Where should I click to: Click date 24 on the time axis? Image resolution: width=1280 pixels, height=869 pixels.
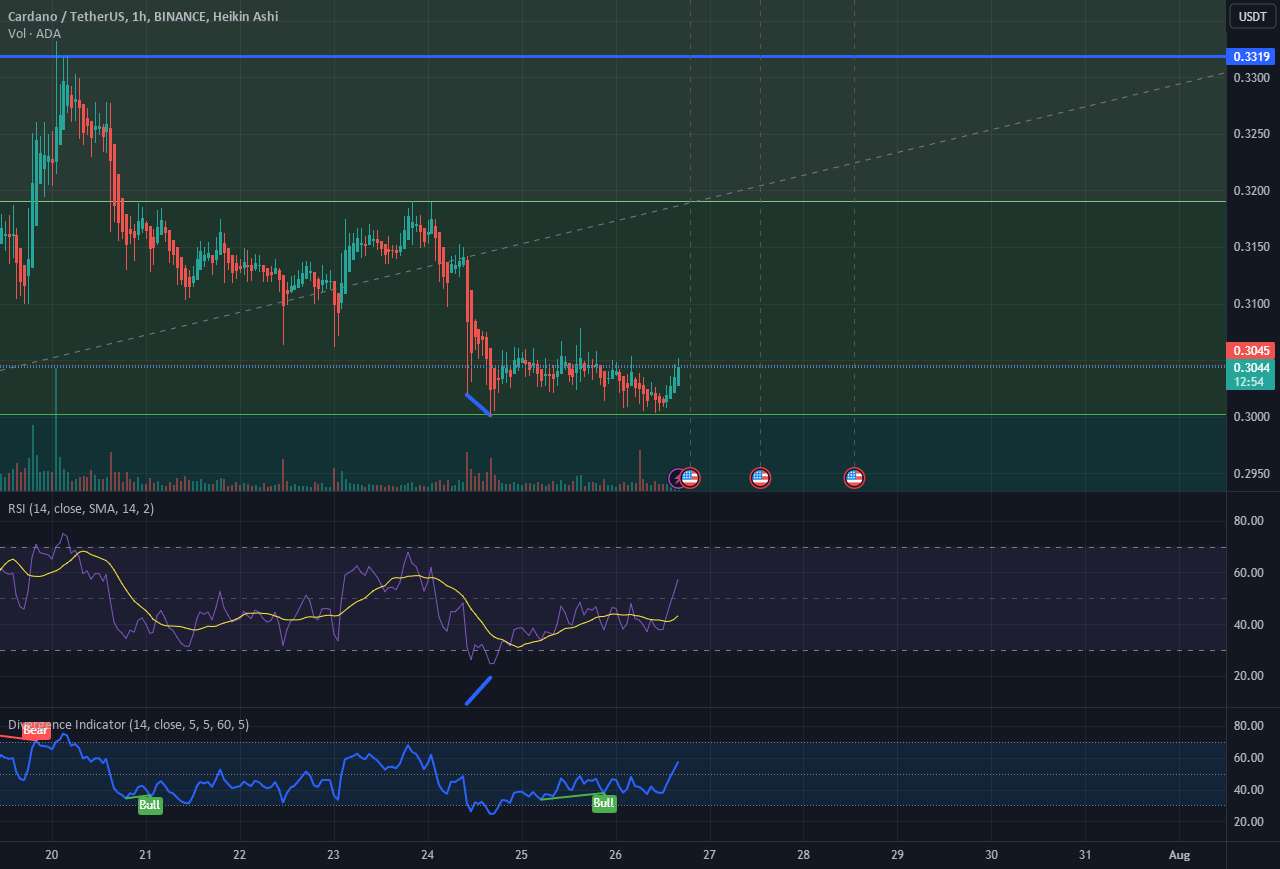point(428,855)
